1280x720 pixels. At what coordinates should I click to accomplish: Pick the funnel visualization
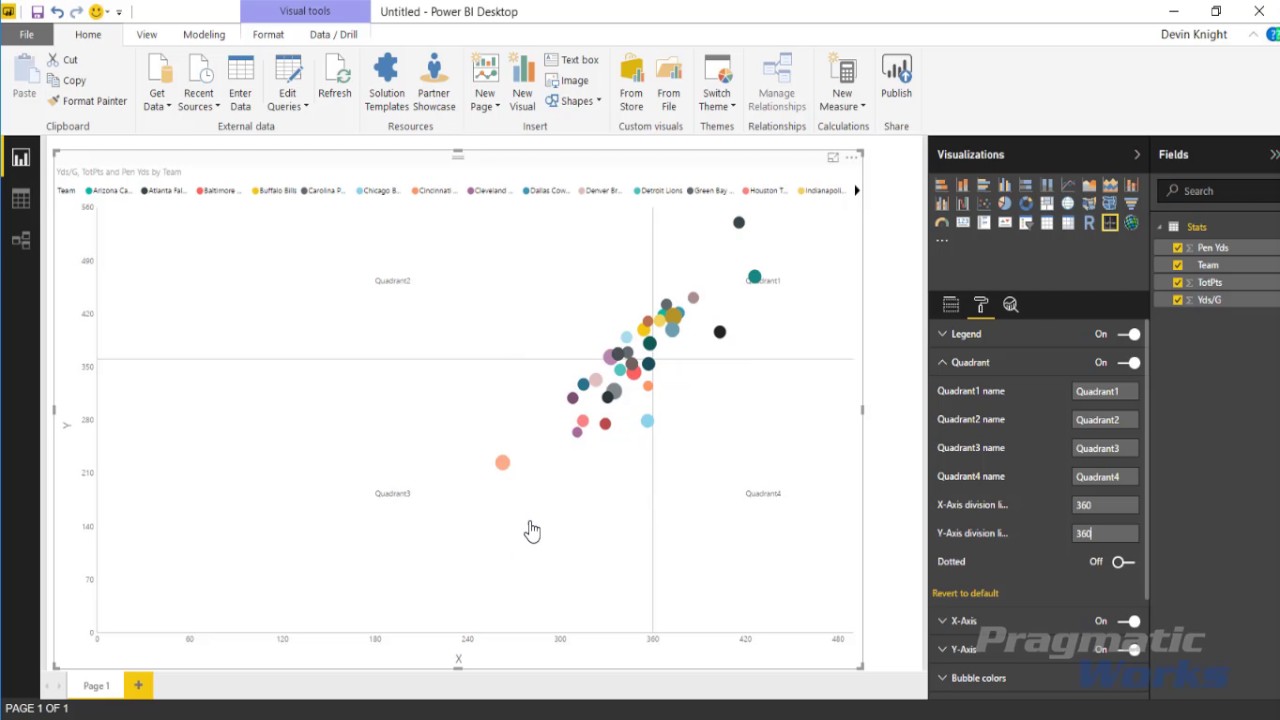(x=1131, y=204)
